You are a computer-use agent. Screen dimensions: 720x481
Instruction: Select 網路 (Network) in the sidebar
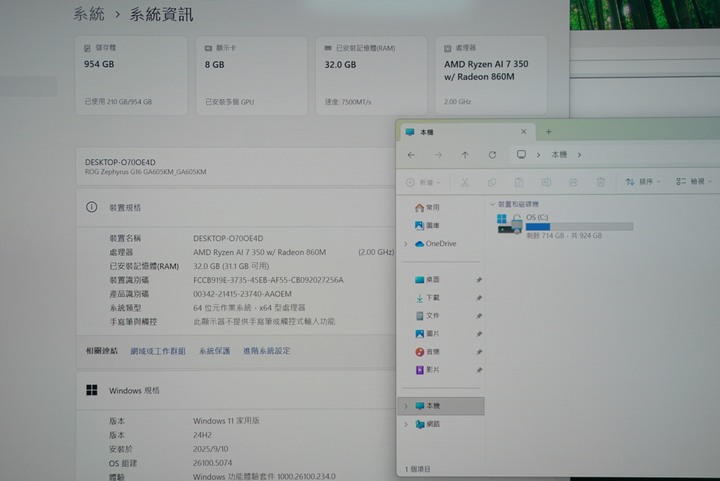tap(428, 424)
